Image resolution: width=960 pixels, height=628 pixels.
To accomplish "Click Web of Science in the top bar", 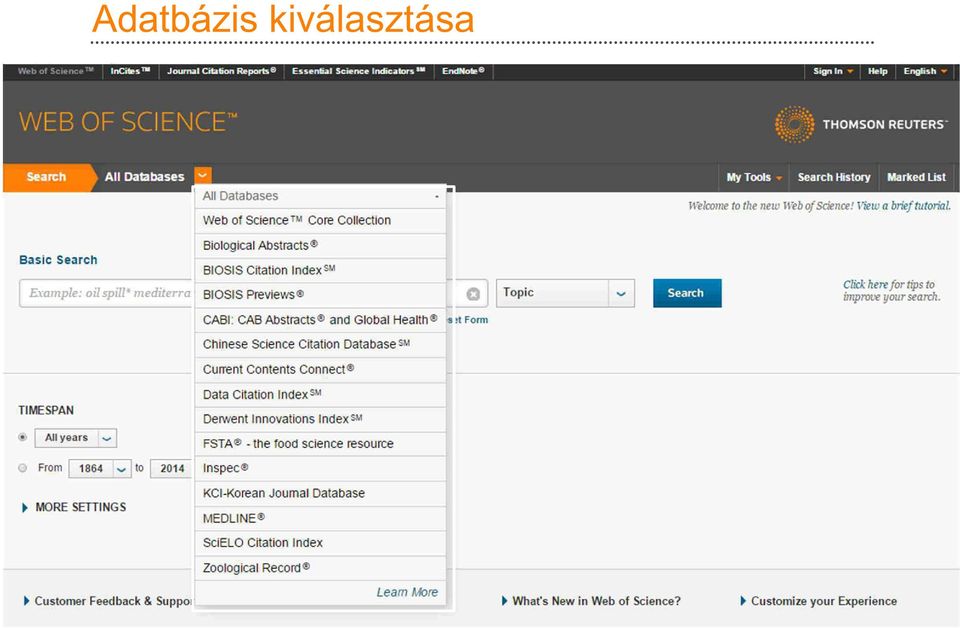I will (55, 71).
